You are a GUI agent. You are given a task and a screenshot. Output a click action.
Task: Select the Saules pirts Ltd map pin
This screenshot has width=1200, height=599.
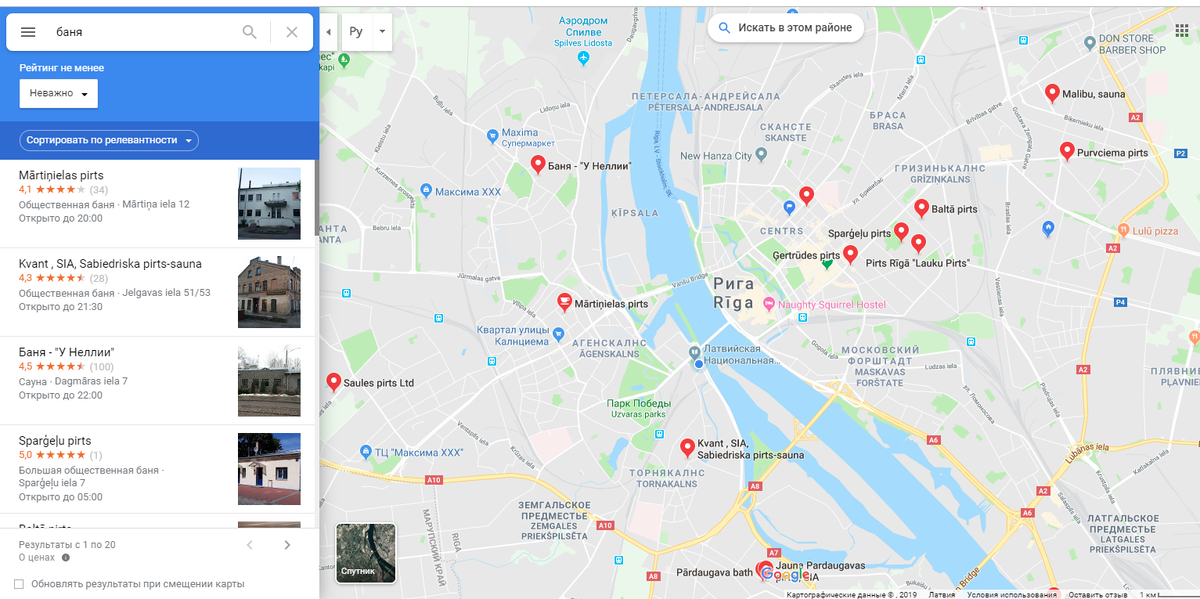[334, 382]
